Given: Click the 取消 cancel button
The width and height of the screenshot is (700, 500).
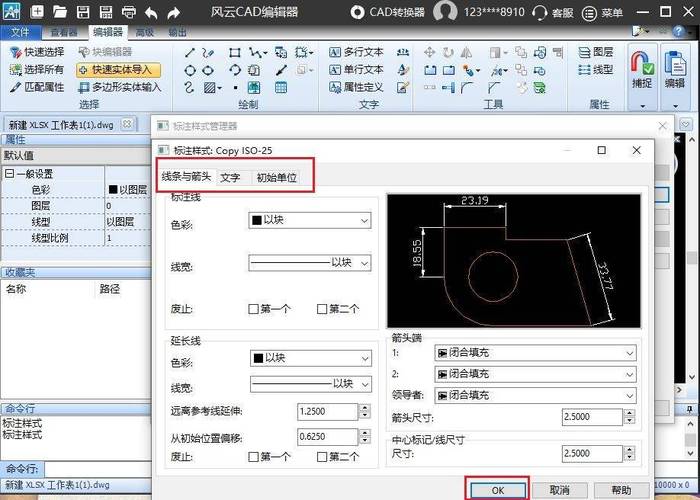Looking at the screenshot, I should (559, 490).
